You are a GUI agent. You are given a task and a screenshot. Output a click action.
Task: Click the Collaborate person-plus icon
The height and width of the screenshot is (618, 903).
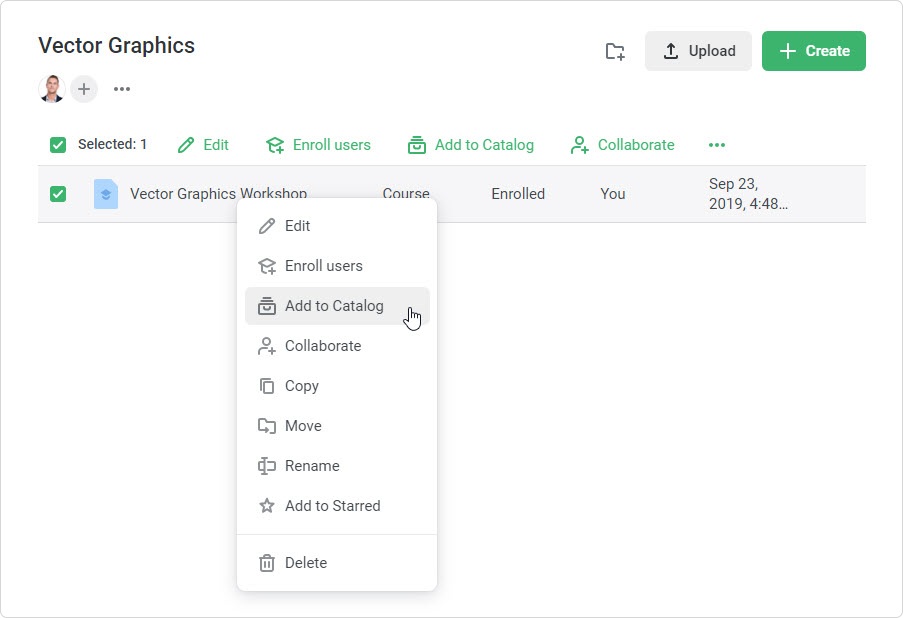point(578,144)
